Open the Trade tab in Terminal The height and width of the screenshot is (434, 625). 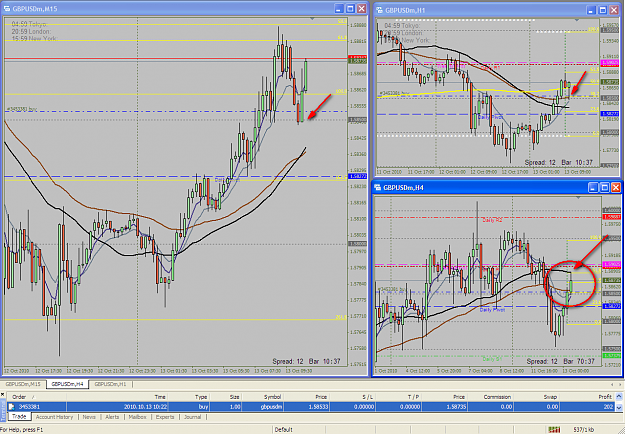pyautogui.click(x=19, y=416)
